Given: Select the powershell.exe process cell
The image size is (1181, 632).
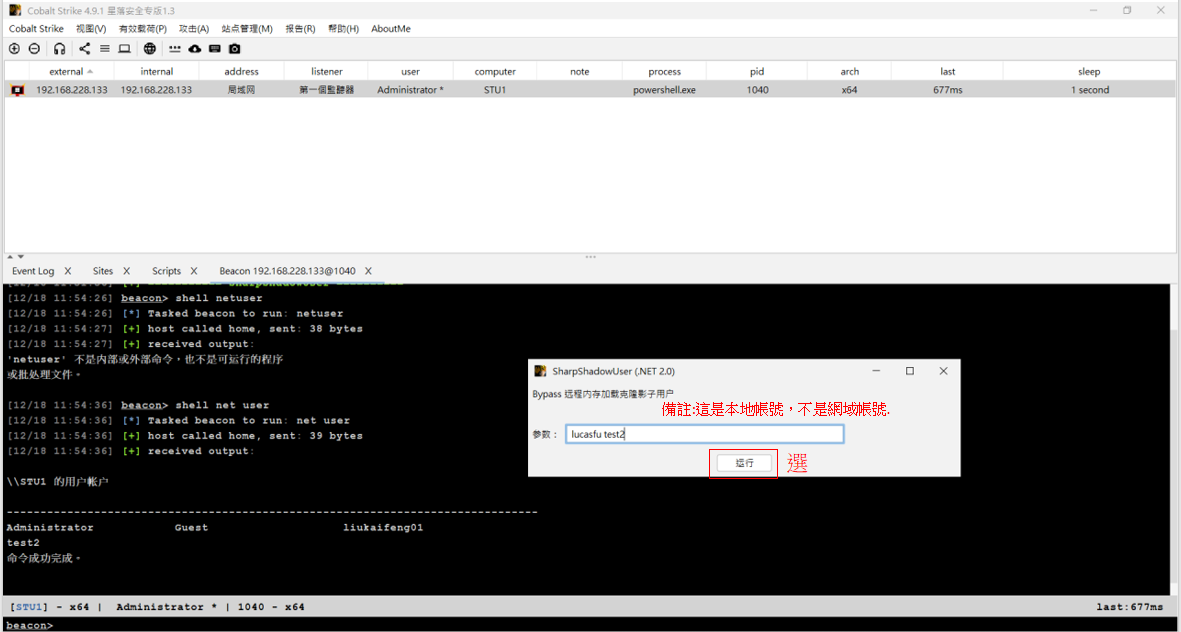Looking at the screenshot, I should tap(664, 90).
